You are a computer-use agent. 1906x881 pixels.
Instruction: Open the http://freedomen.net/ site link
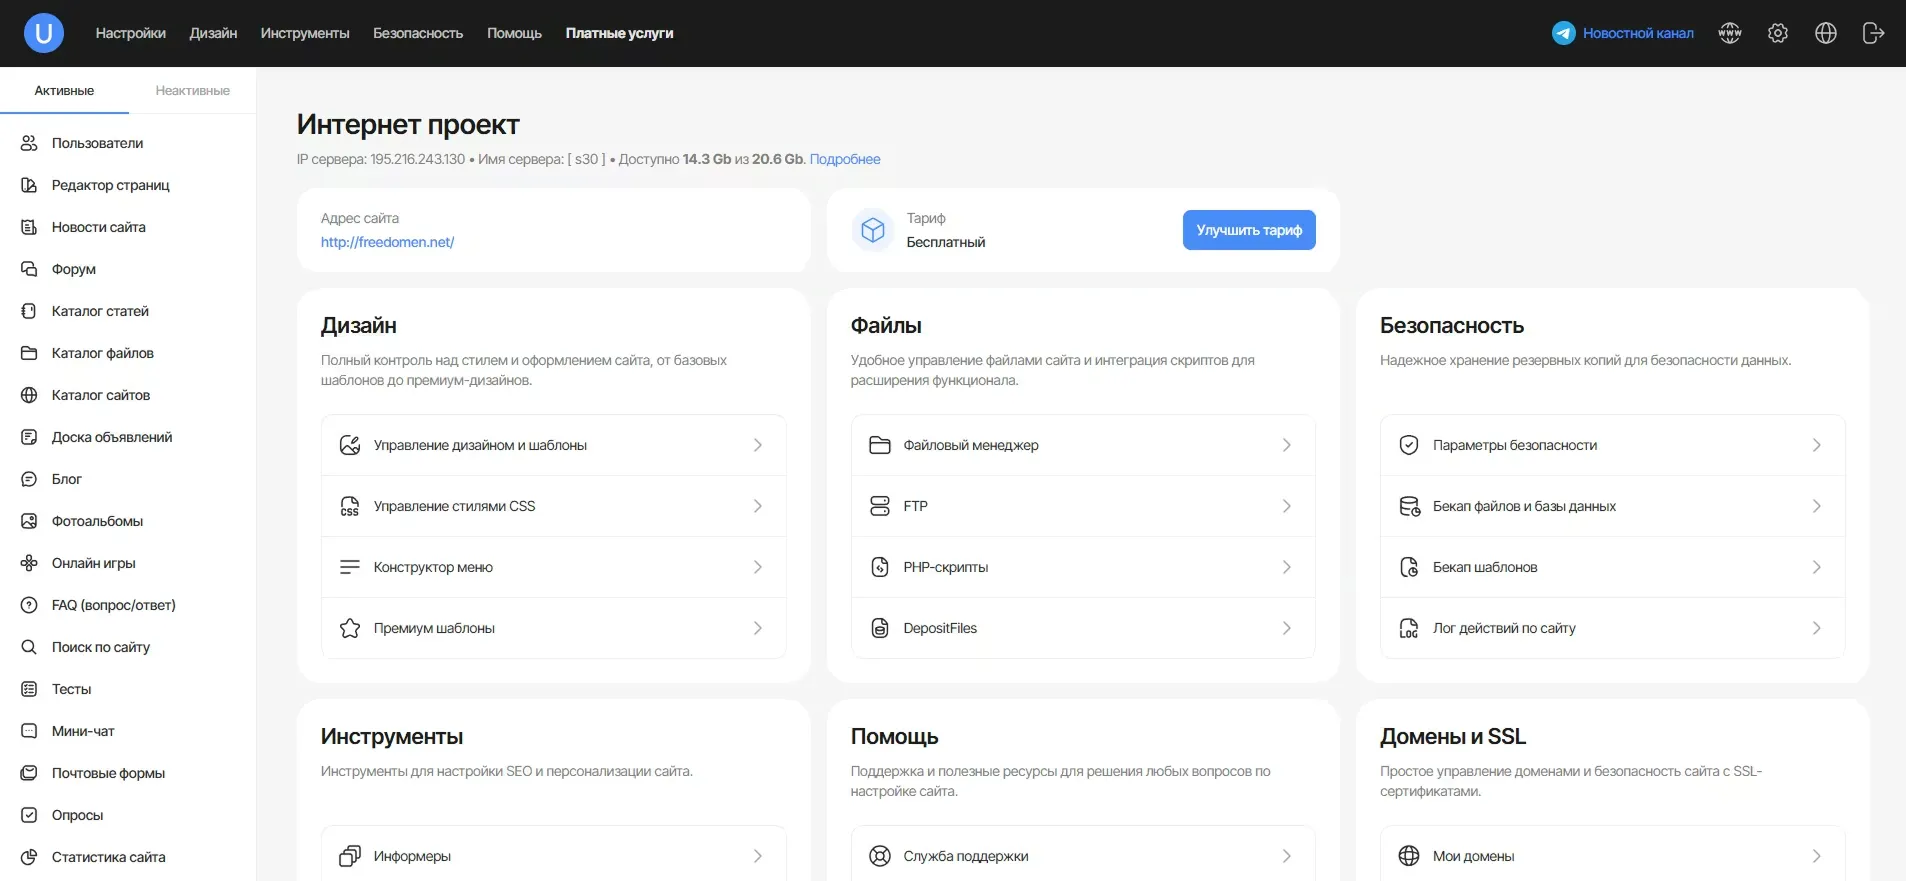coord(387,242)
